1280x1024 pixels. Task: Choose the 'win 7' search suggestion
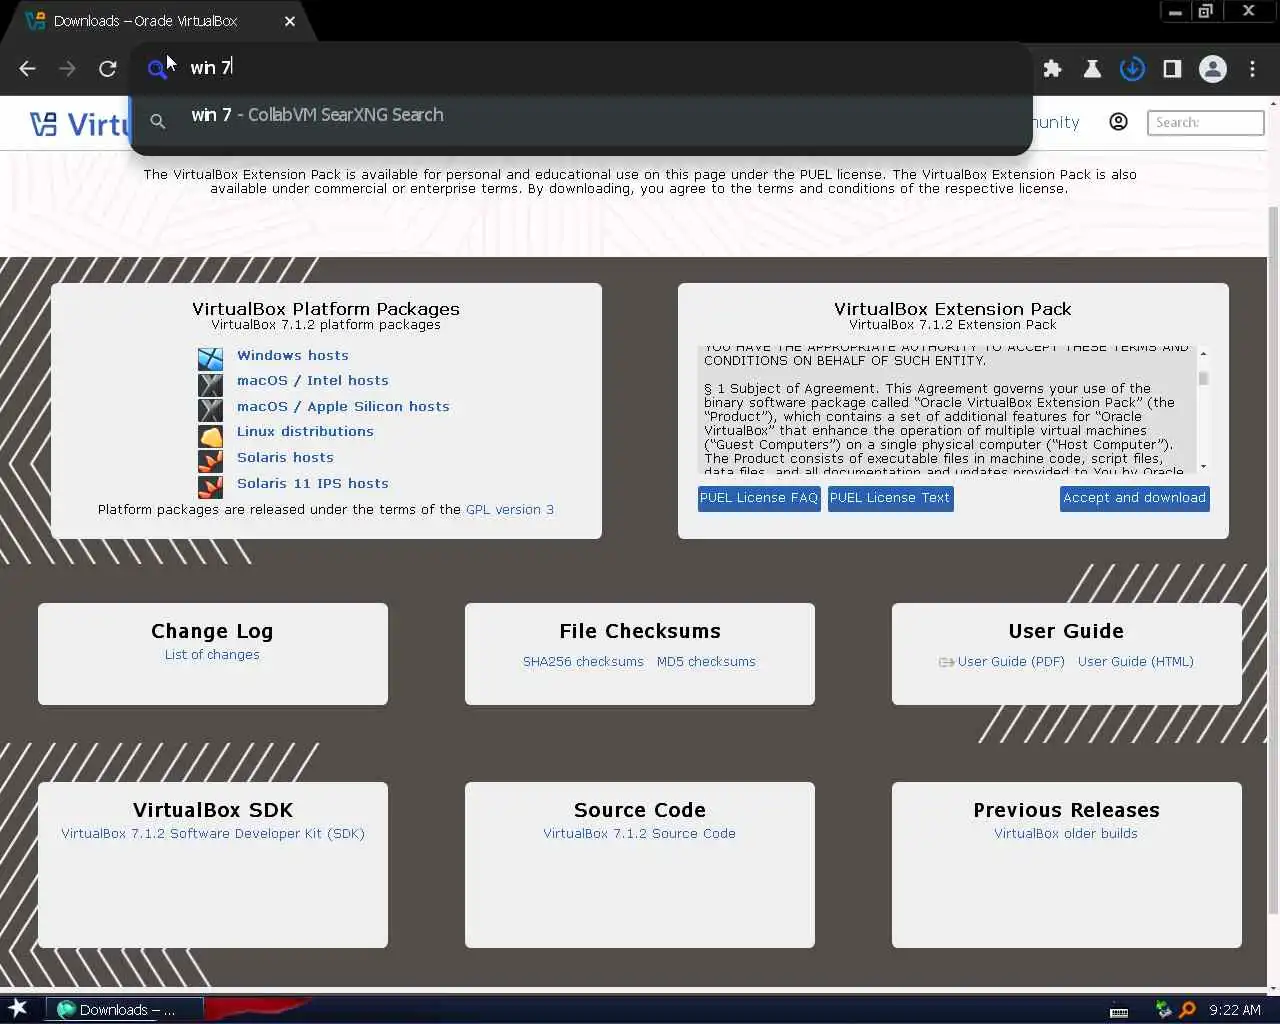tap(580, 115)
